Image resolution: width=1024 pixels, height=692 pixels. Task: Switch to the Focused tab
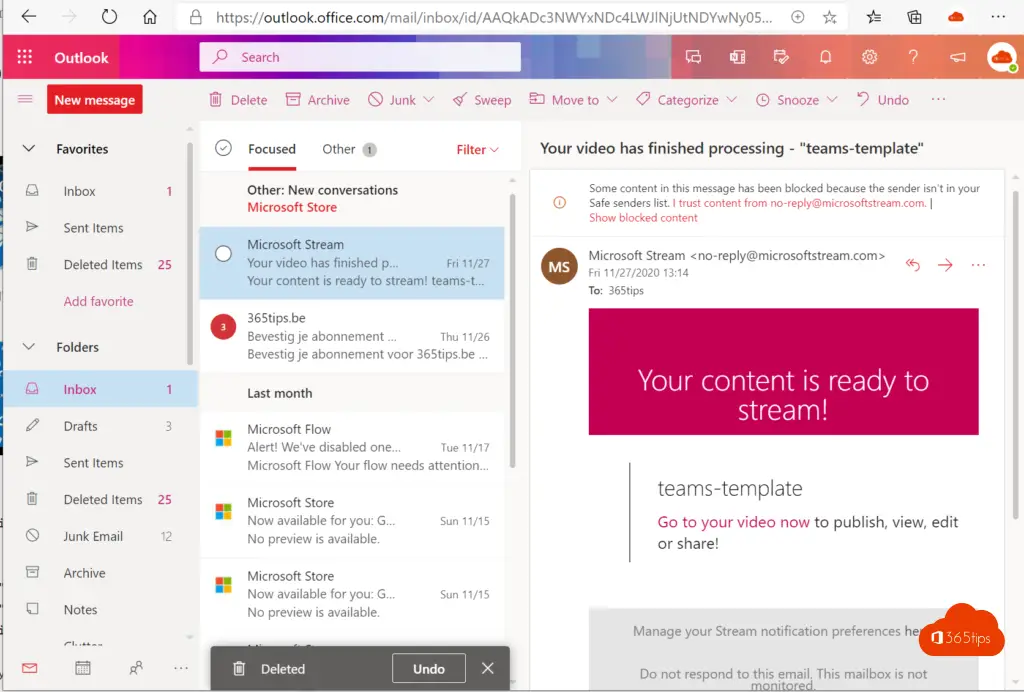pyautogui.click(x=272, y=149)
